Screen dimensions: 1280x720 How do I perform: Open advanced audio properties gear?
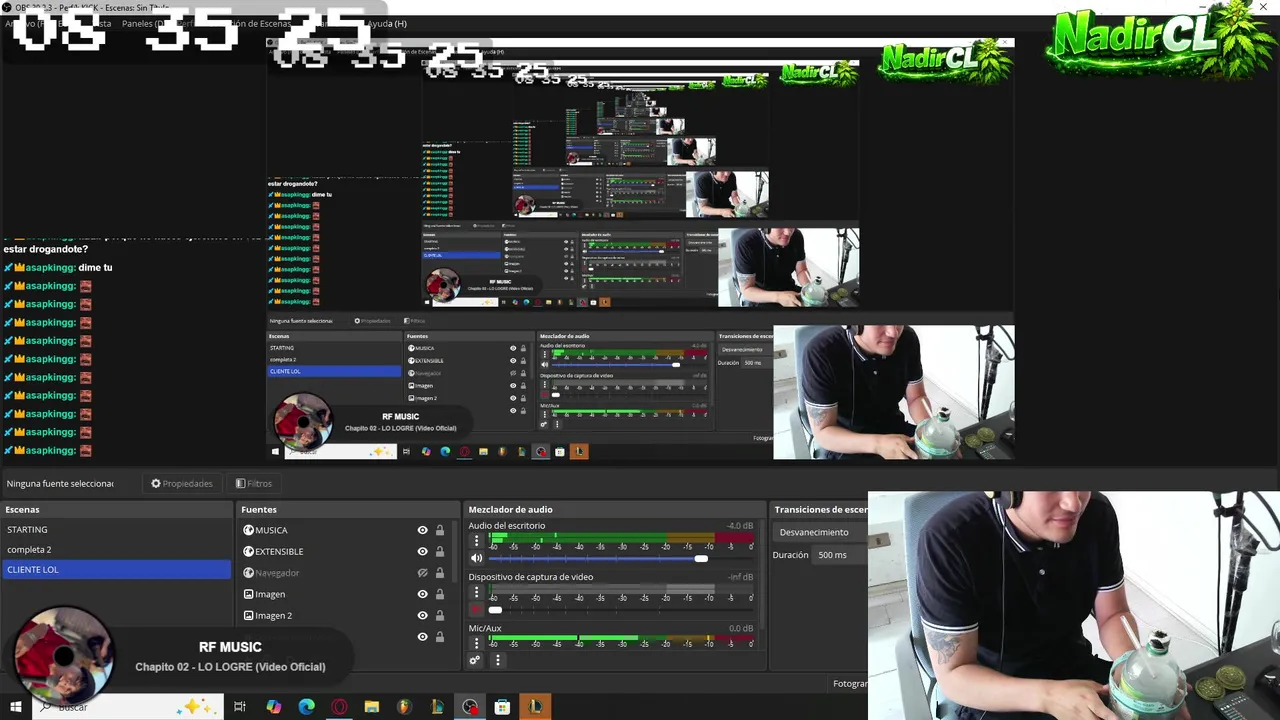(x=475, y=660)
